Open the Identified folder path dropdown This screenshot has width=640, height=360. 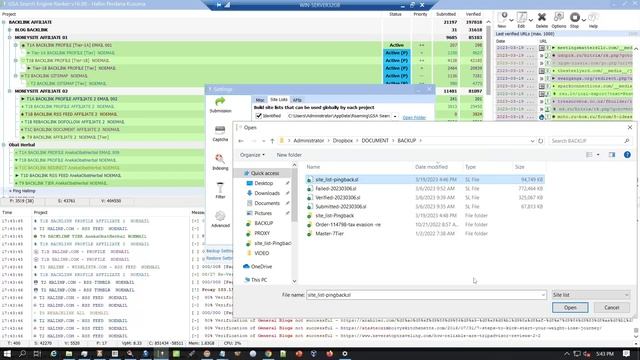[x=395, y=116]
